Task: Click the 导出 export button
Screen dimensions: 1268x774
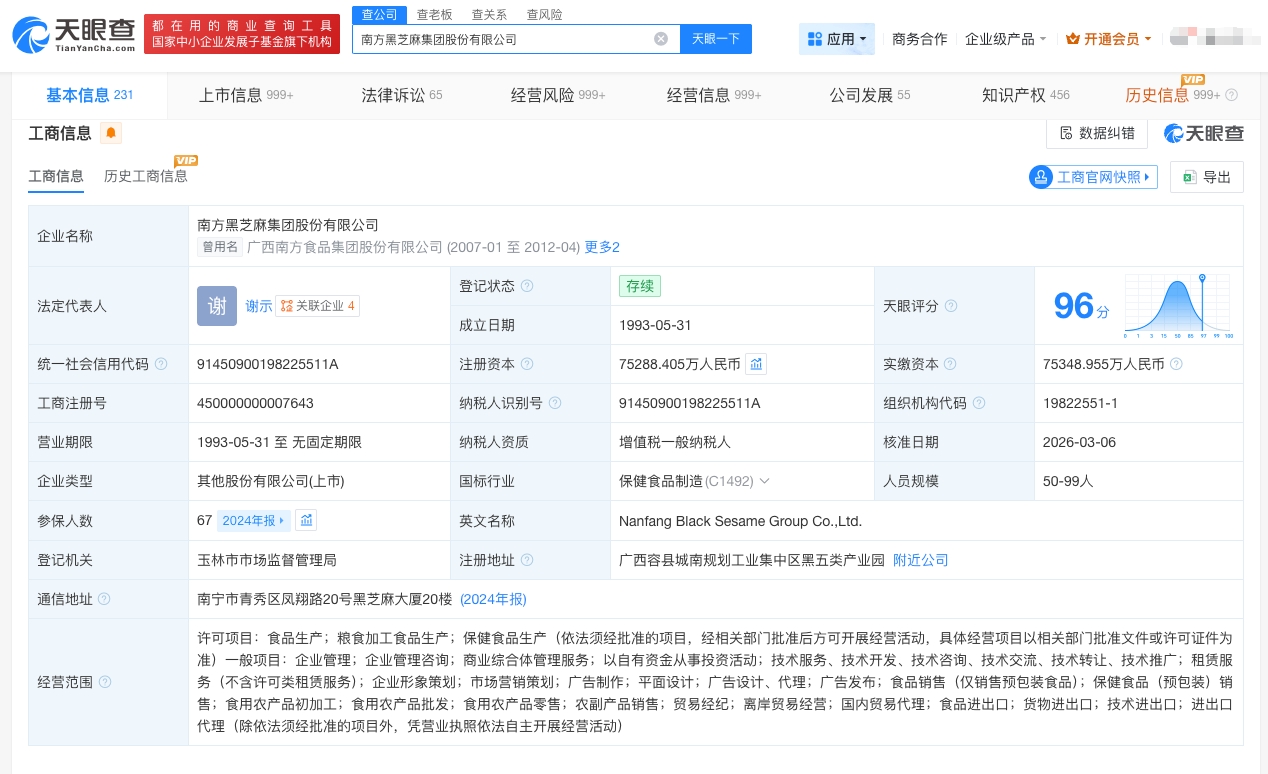Action: 1207,177
